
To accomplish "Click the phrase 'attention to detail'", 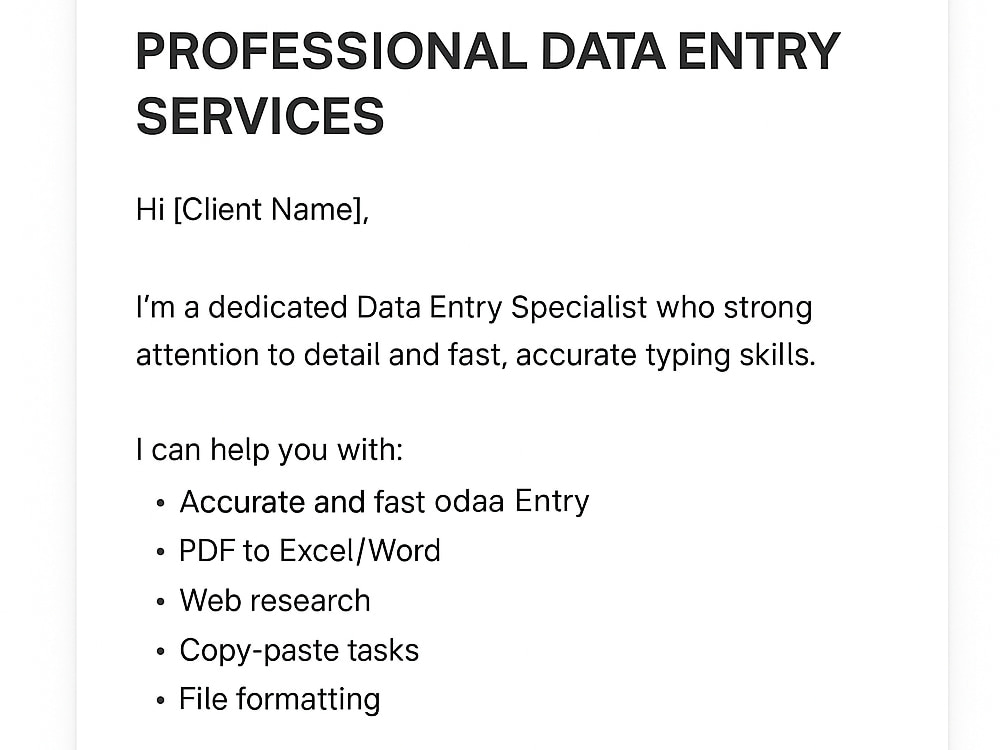I will (x=258, y=355).
